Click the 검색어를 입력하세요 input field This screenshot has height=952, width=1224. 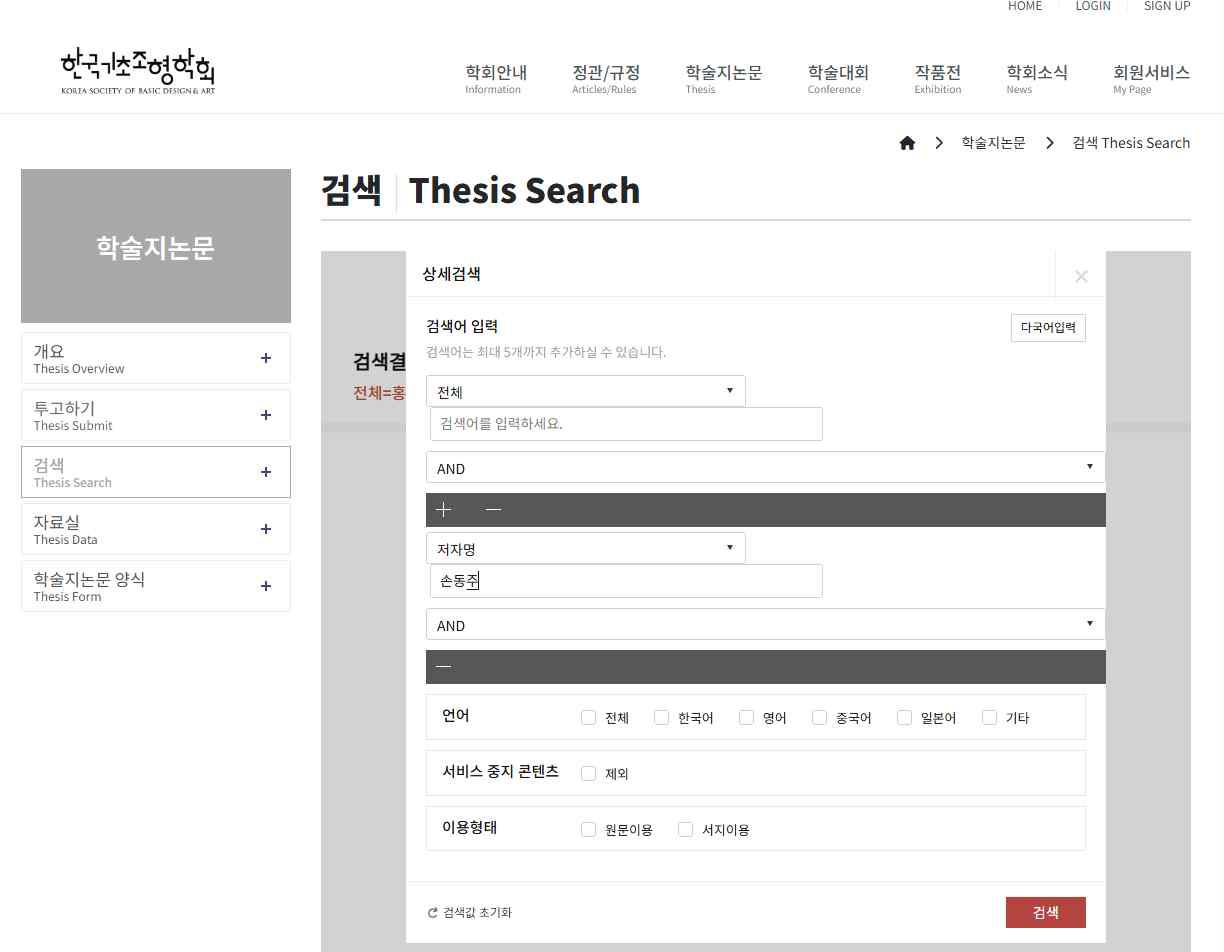pos(626,424)
